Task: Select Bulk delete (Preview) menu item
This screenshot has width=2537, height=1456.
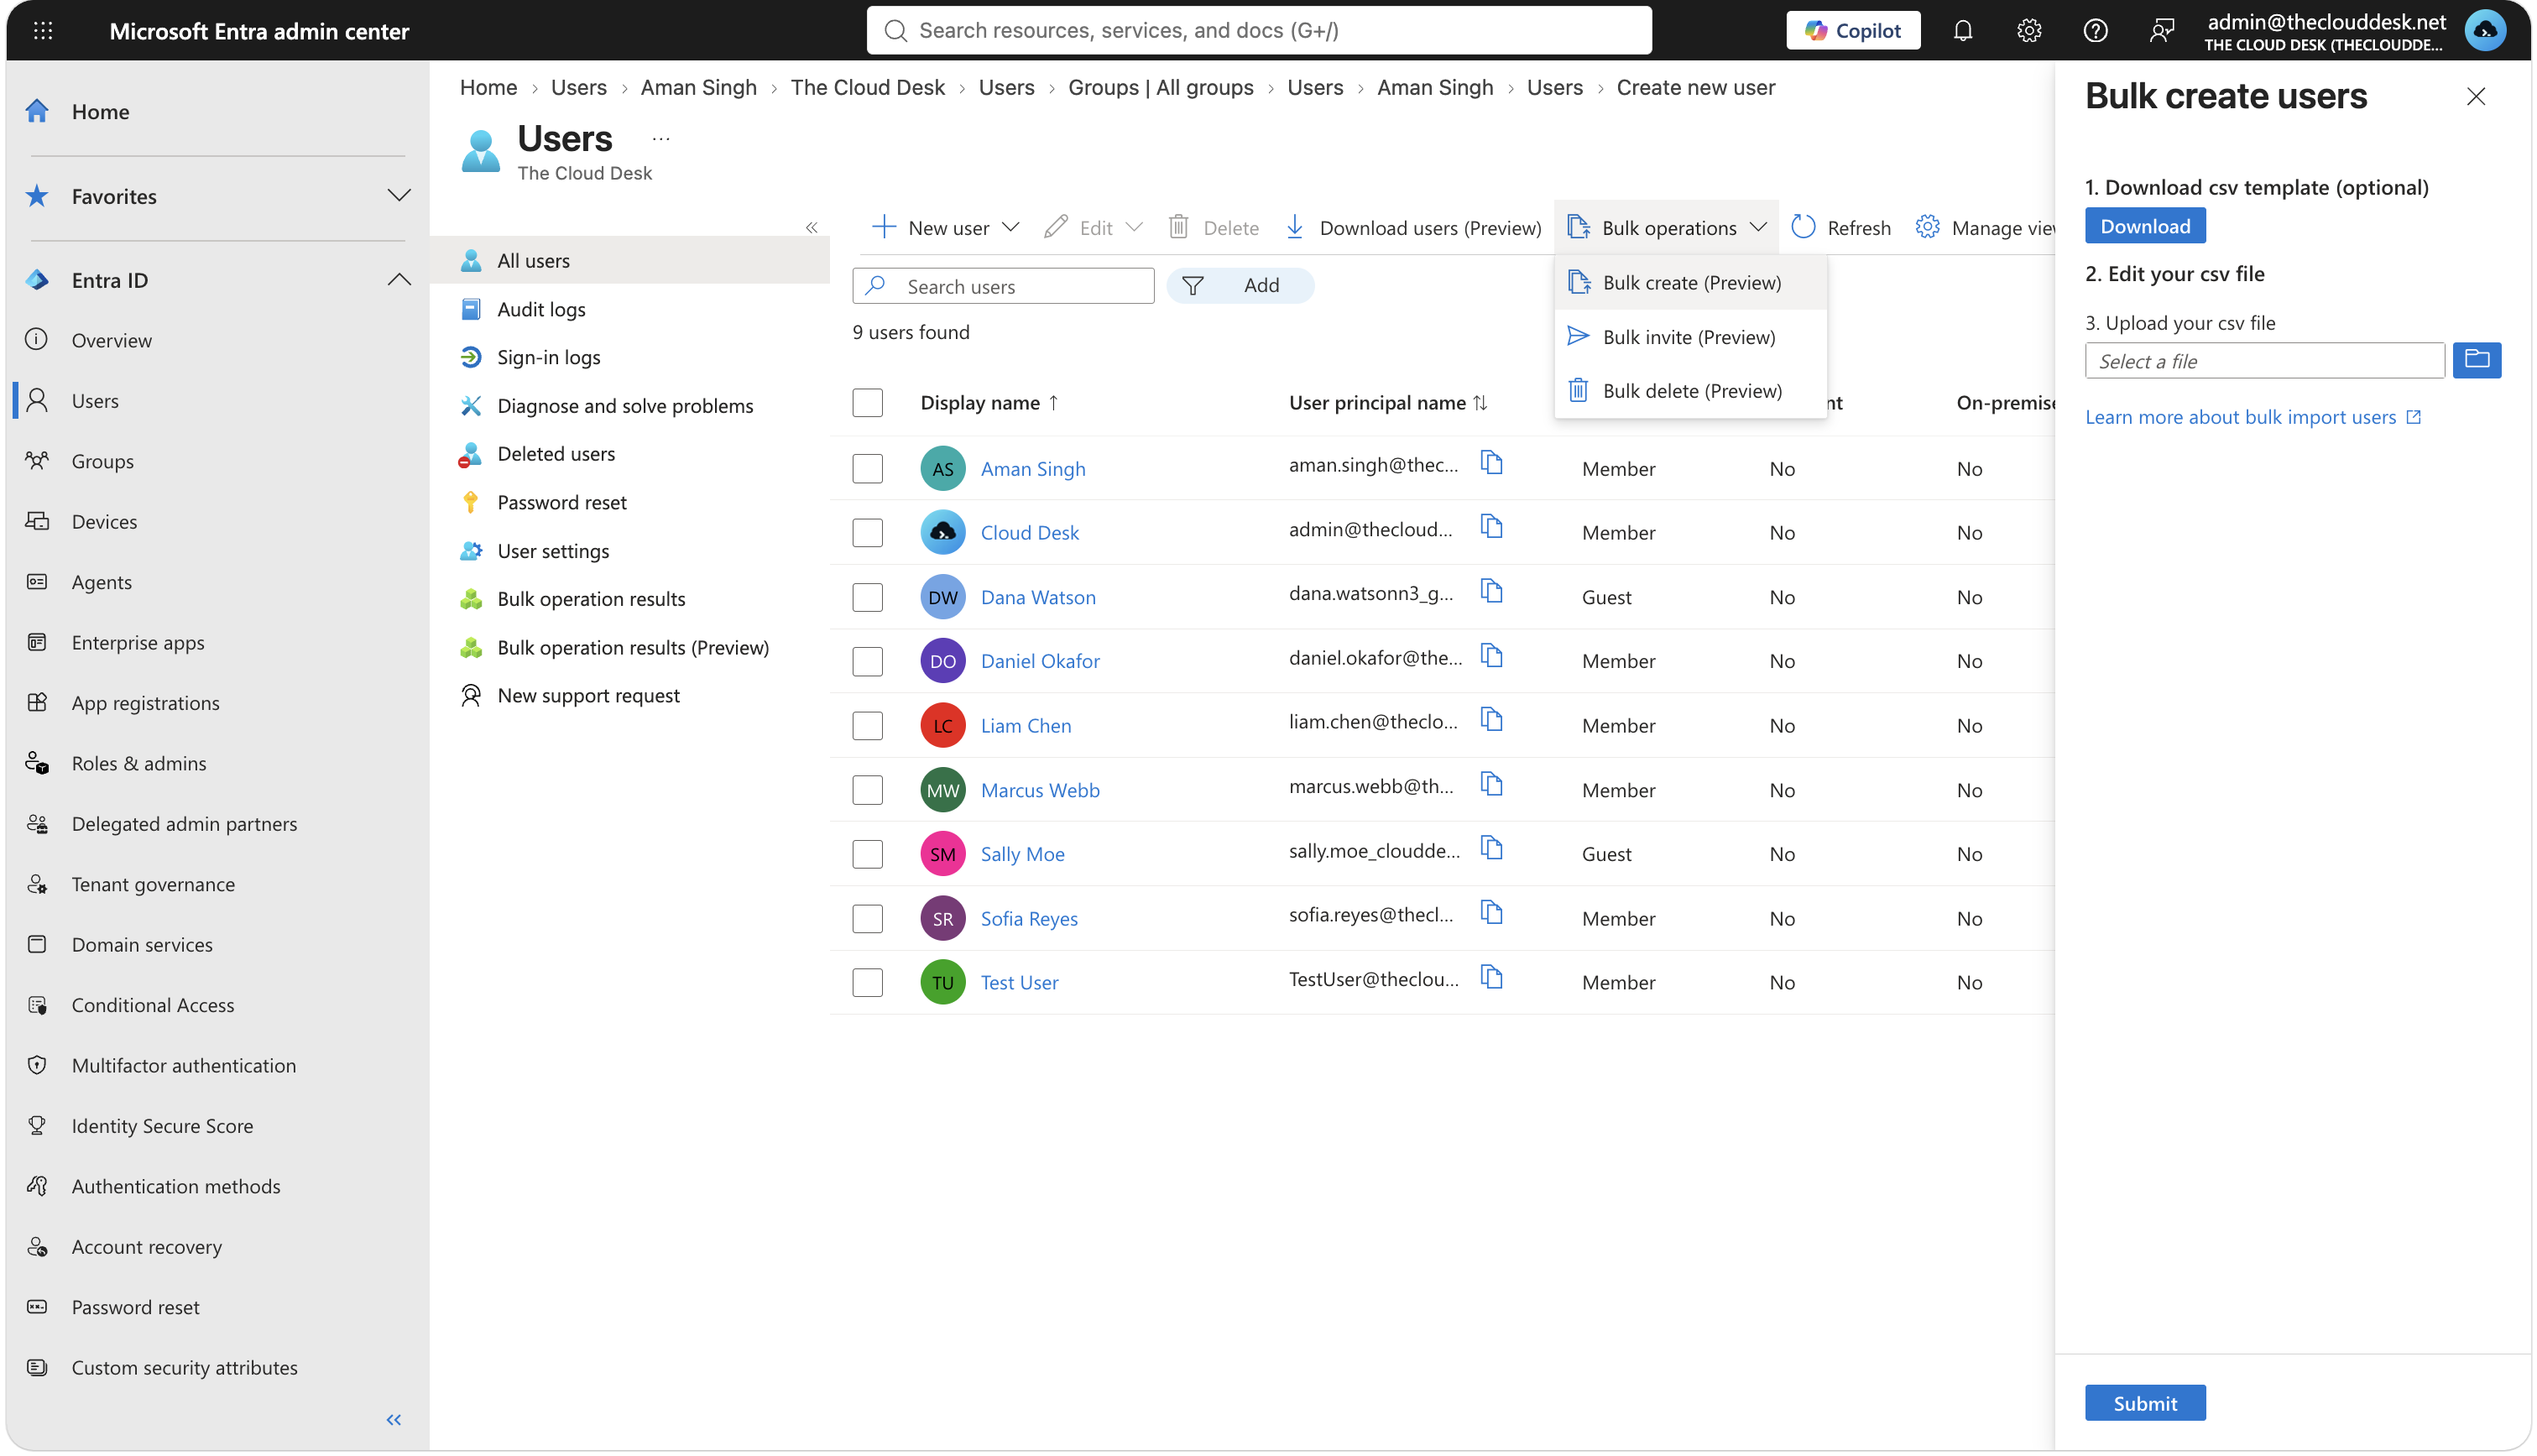Action: (1690, 390)
